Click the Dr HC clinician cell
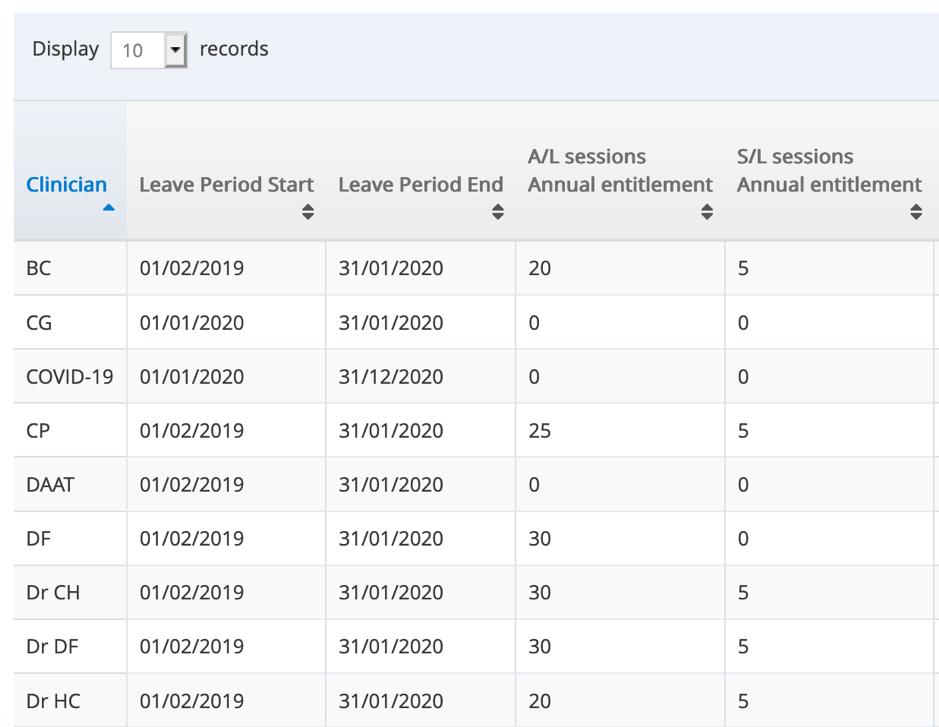 pos(53,701)
